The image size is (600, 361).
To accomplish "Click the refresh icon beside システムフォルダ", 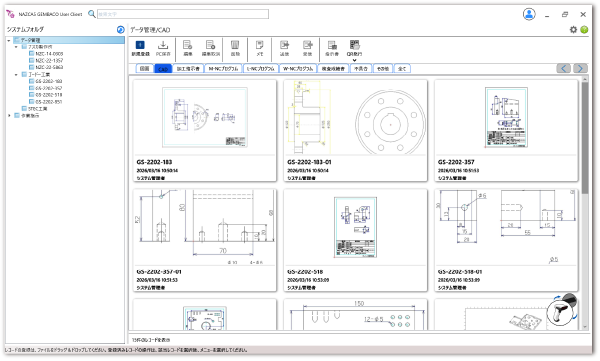I will pyautogui.click(x=121, y=29).
